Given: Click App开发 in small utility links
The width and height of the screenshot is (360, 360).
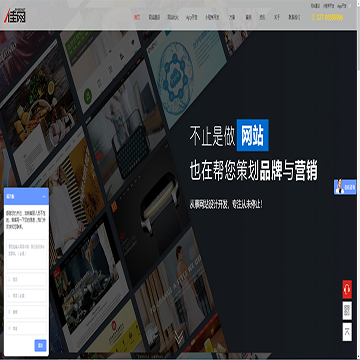Looking at the screenshot, I should 342,6.
